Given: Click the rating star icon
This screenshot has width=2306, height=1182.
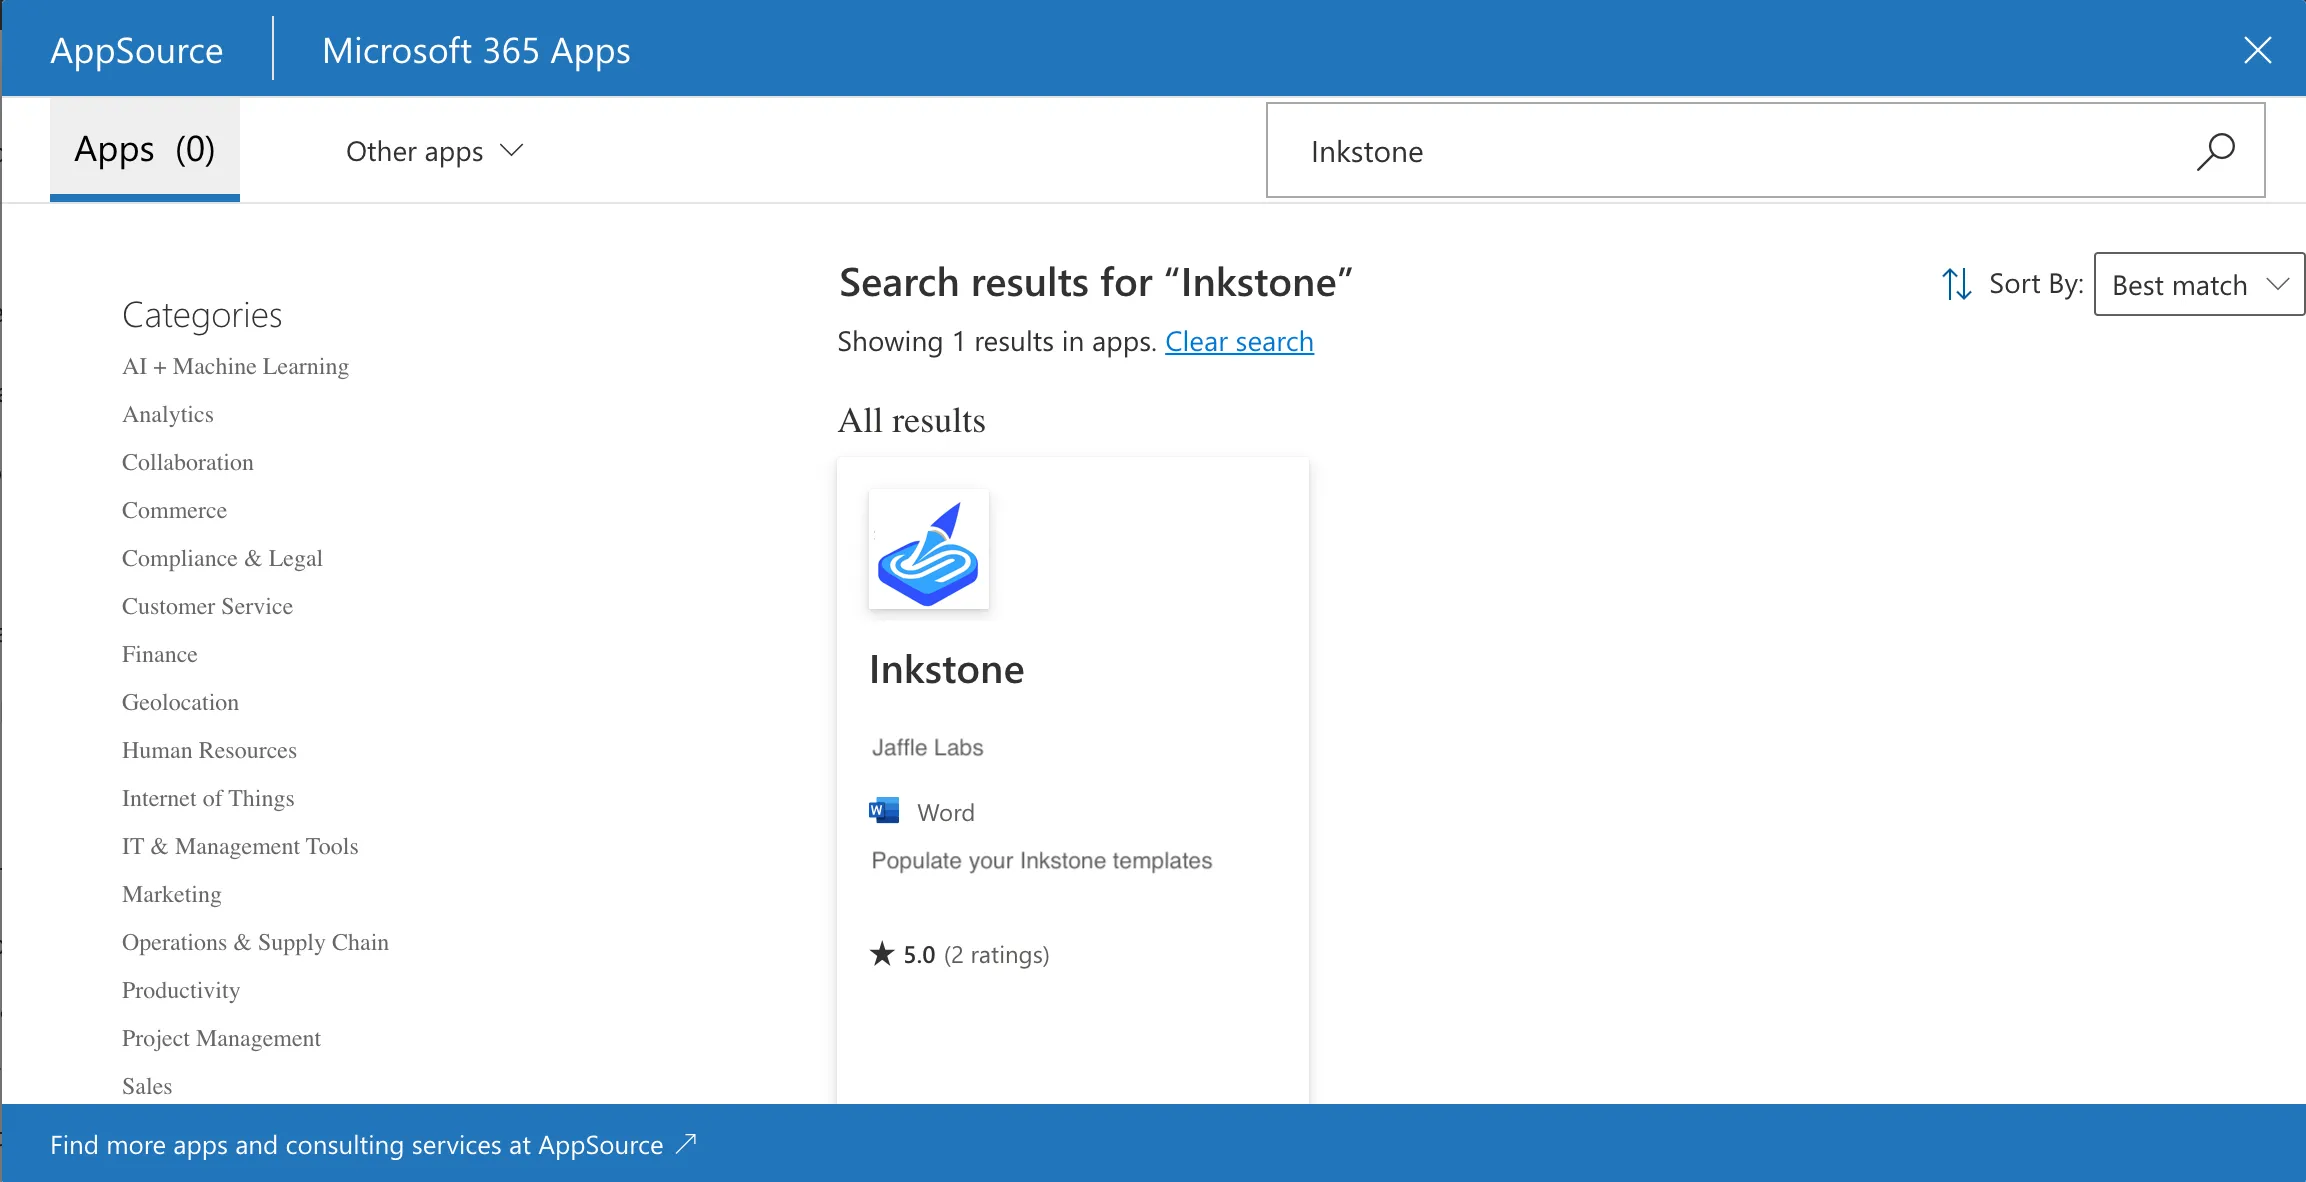Looking at the screenshot, I should click(x=881, y=954).
